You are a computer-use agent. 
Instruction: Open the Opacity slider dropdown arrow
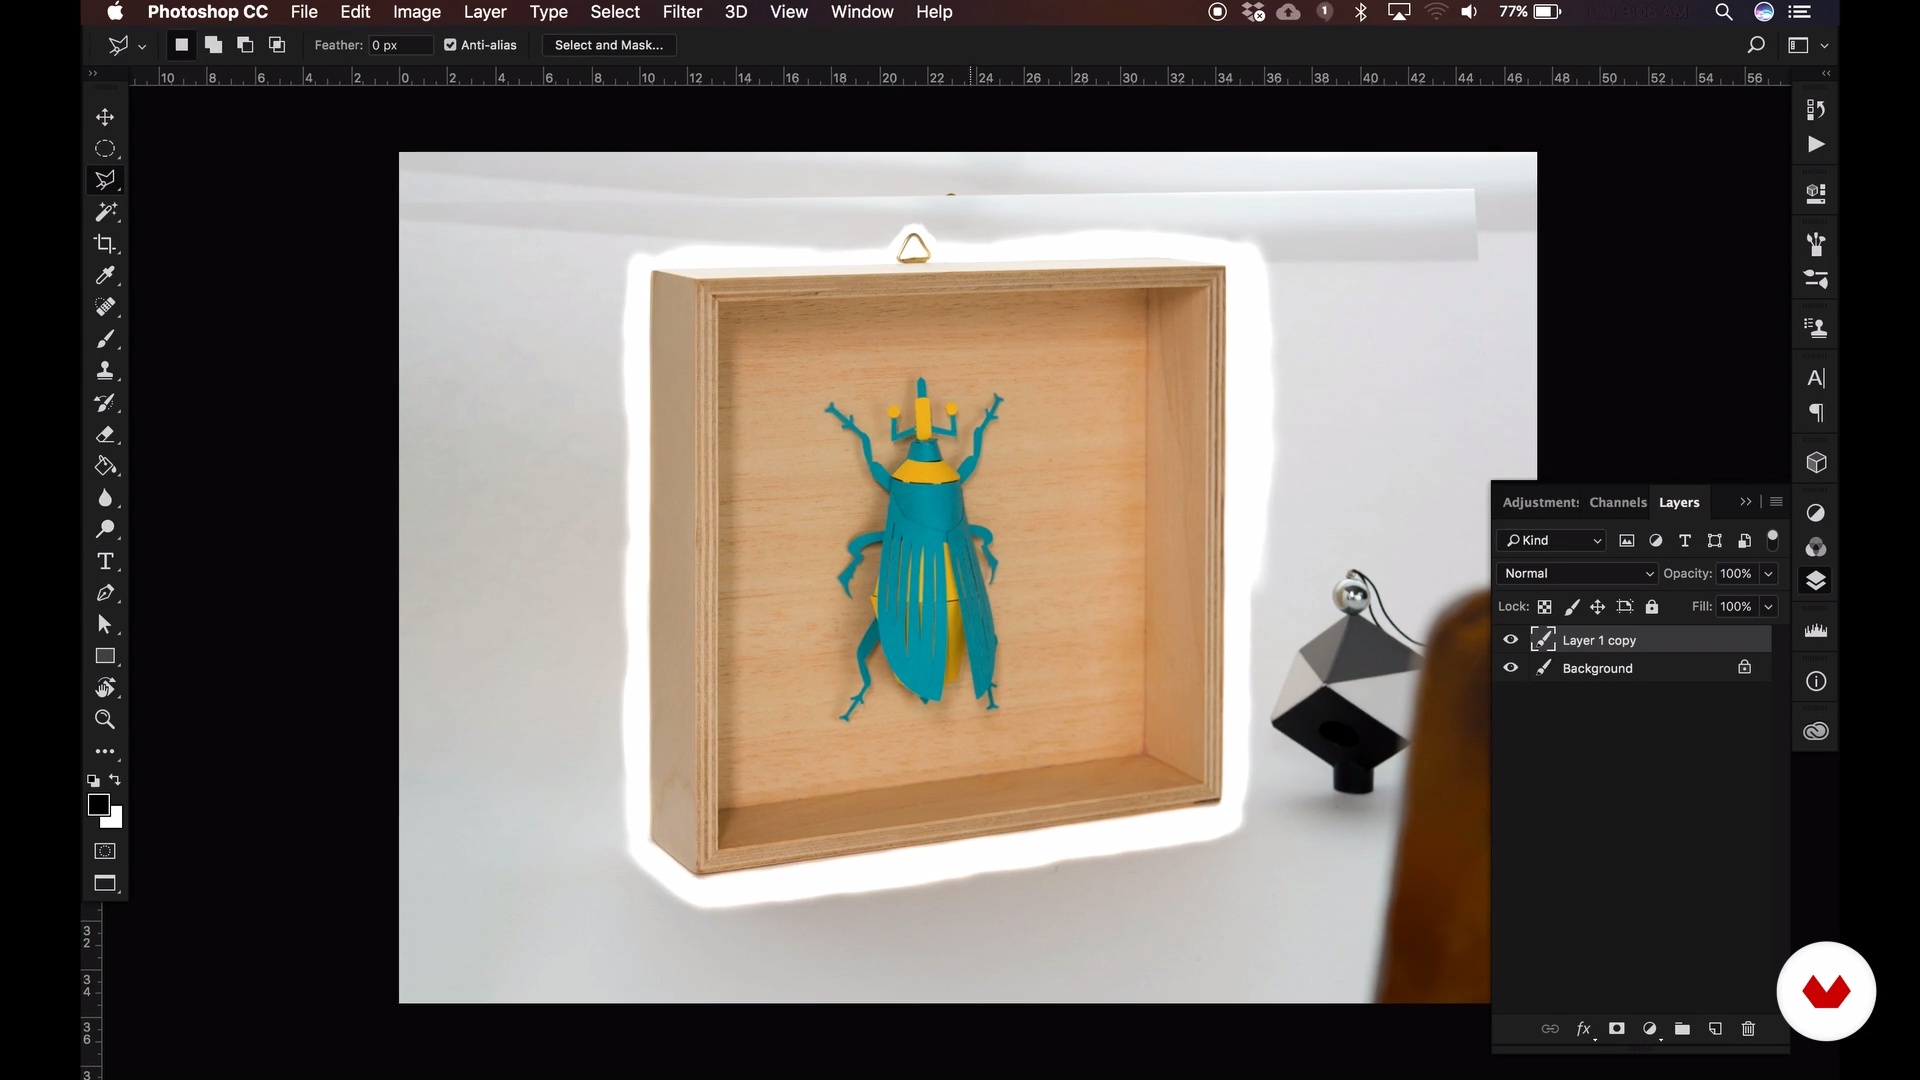(x=1768, y=574)
